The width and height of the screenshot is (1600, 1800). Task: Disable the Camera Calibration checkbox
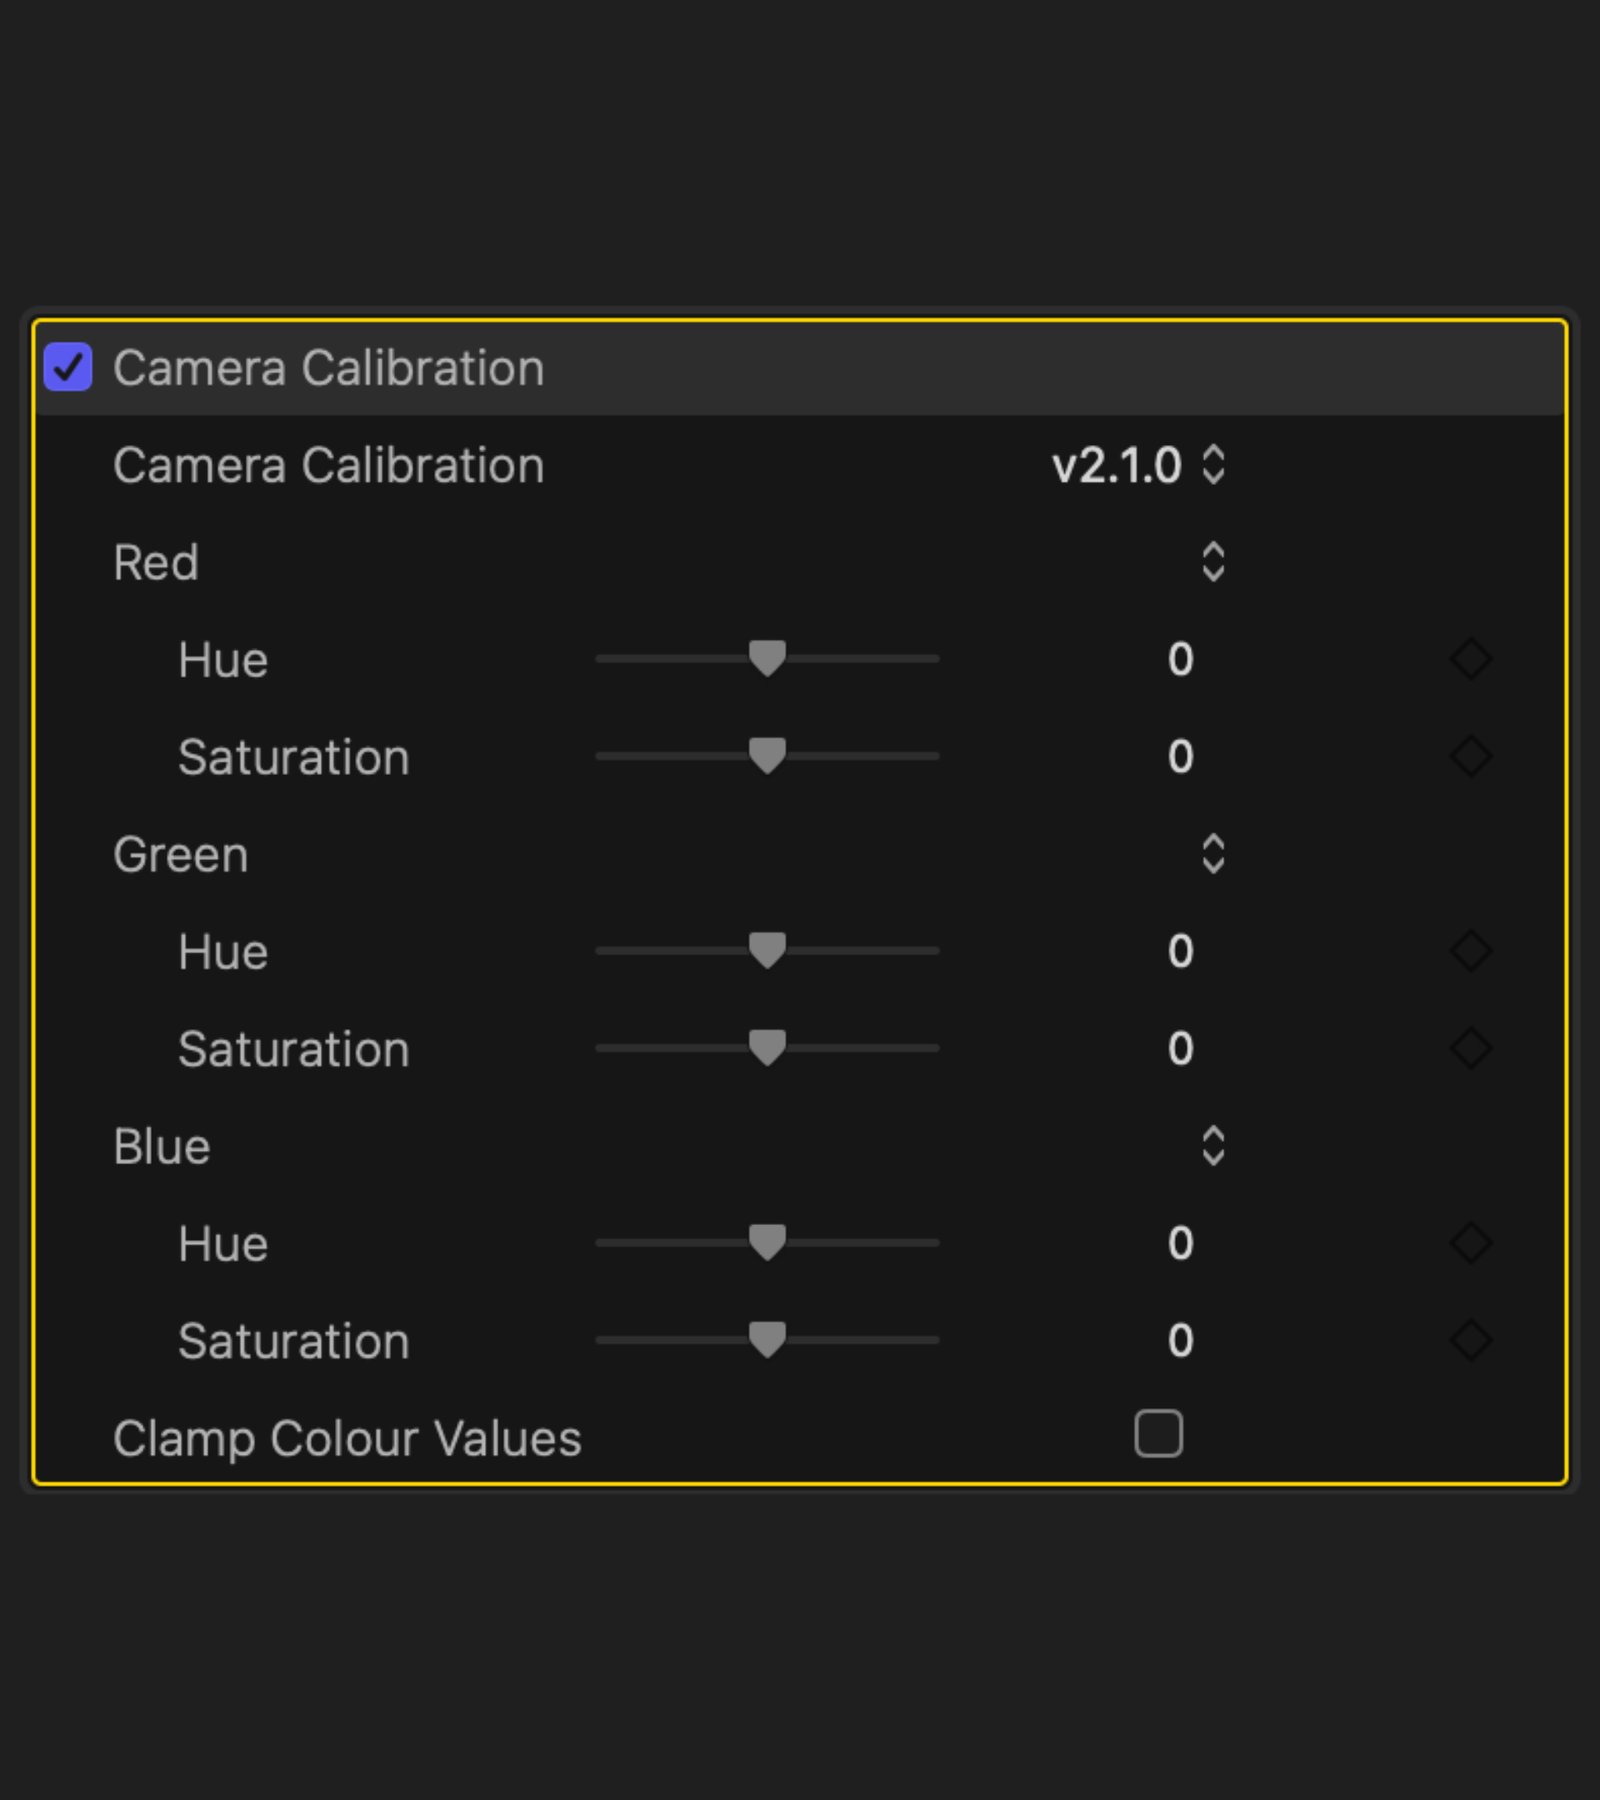click(x=68, y=368)
